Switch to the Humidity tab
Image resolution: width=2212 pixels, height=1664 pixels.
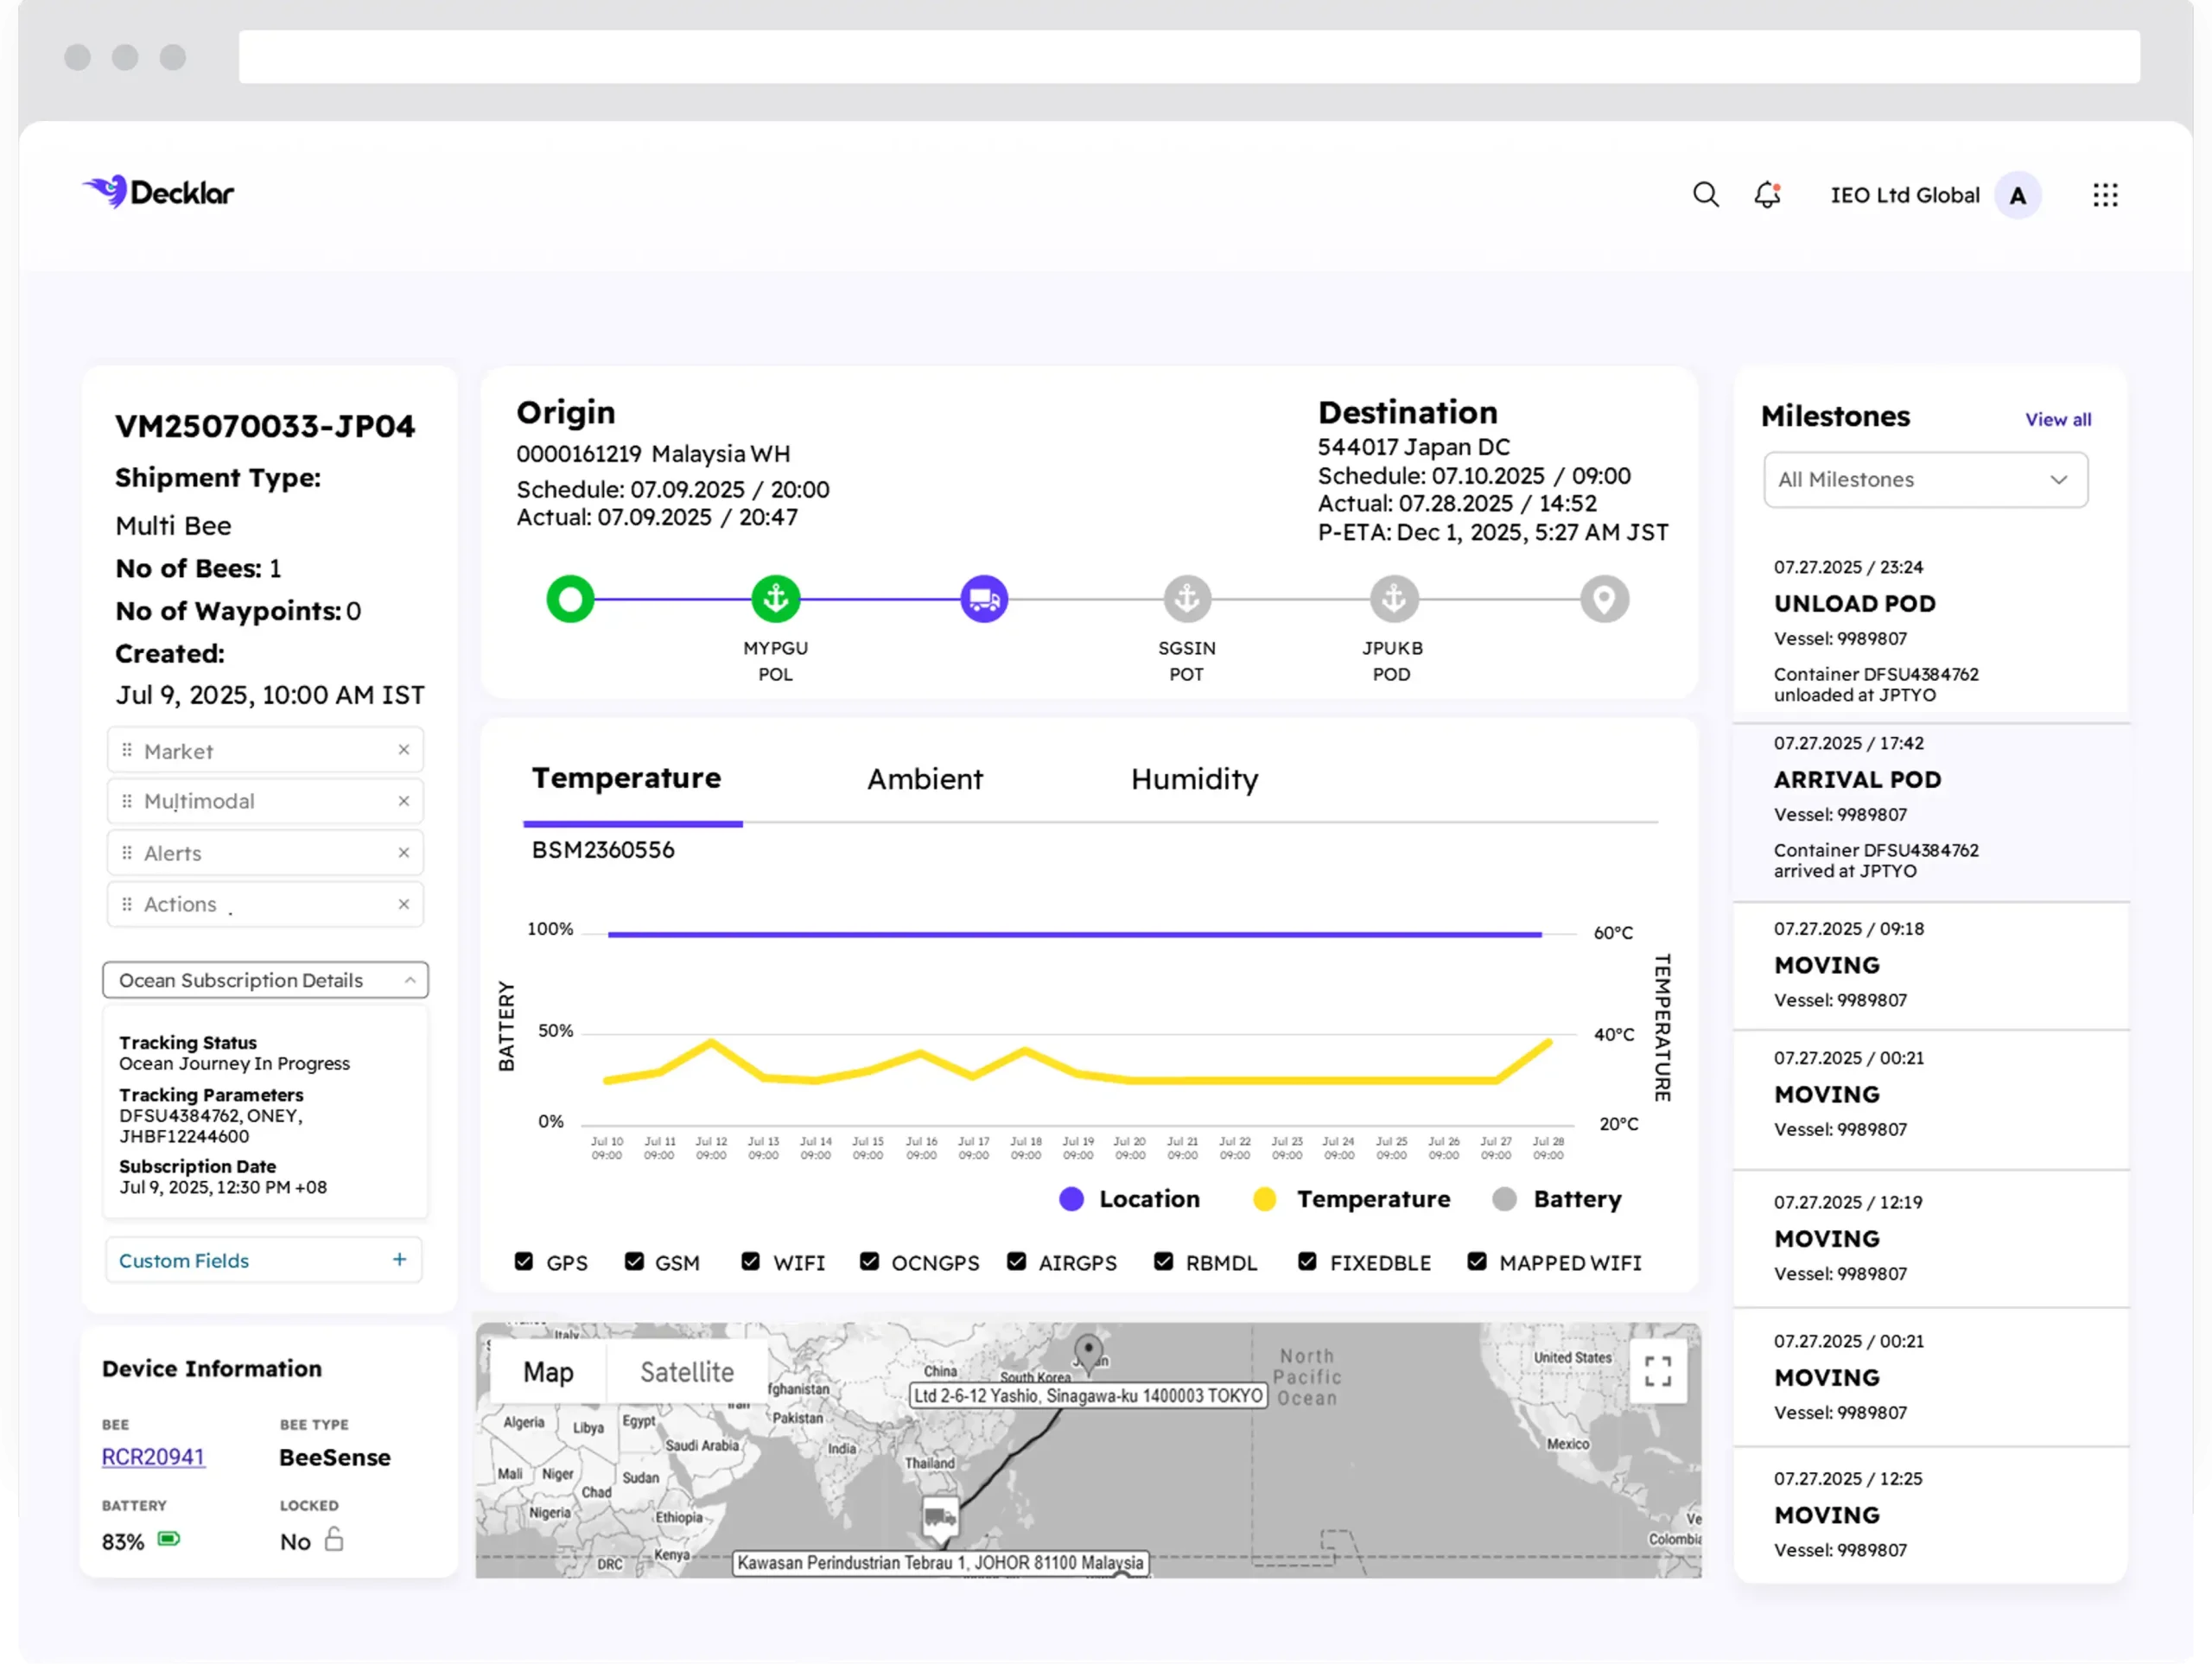point(1194,779)
